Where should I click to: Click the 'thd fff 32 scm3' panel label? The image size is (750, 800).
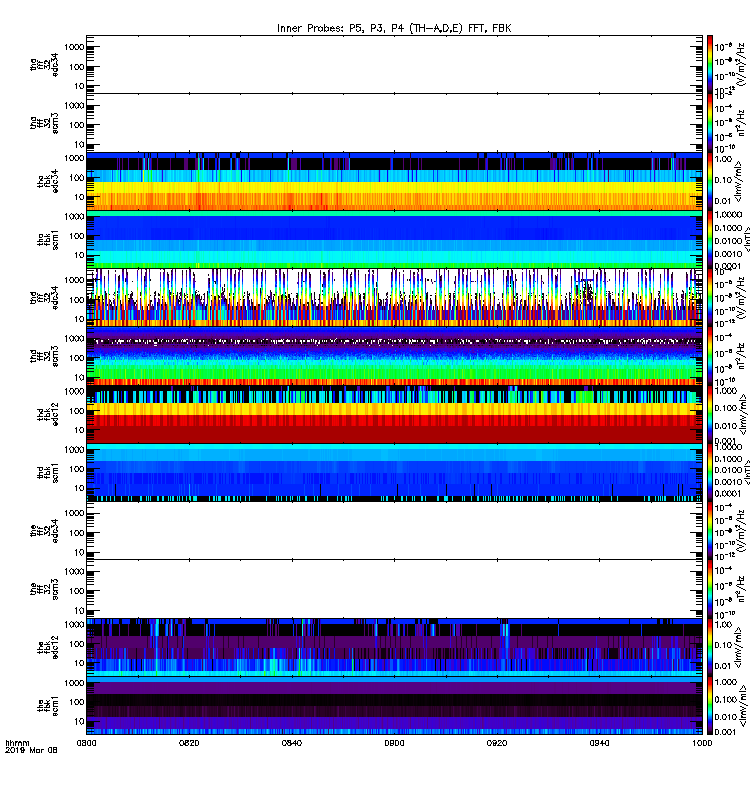pyautogui.click(x=44, y=356)
